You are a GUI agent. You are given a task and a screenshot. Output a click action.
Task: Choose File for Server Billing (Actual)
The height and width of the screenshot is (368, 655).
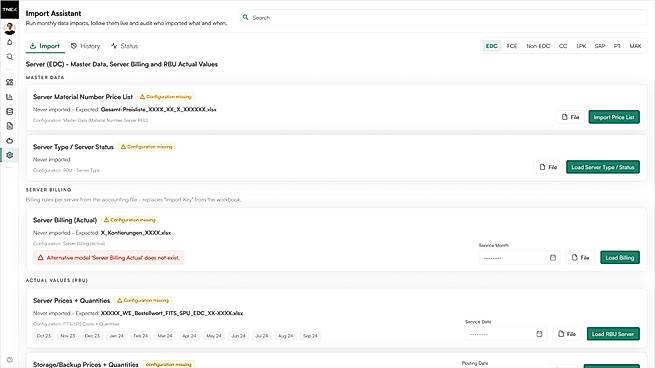[x=581, y=258]
